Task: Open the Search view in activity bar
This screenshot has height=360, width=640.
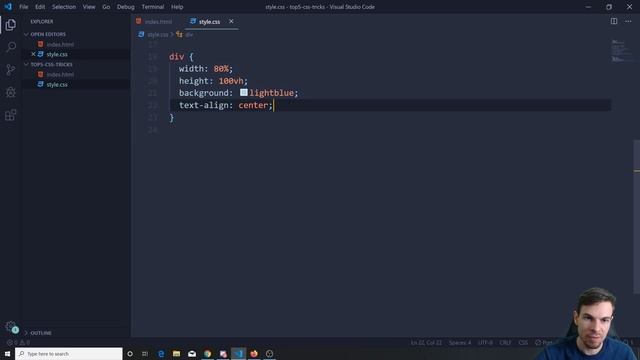Action: tap(11, 47)
